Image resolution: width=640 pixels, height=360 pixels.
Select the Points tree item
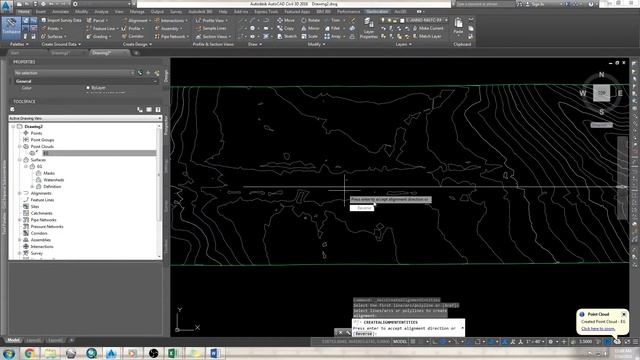pyautogui.click(x=36, y=133)
